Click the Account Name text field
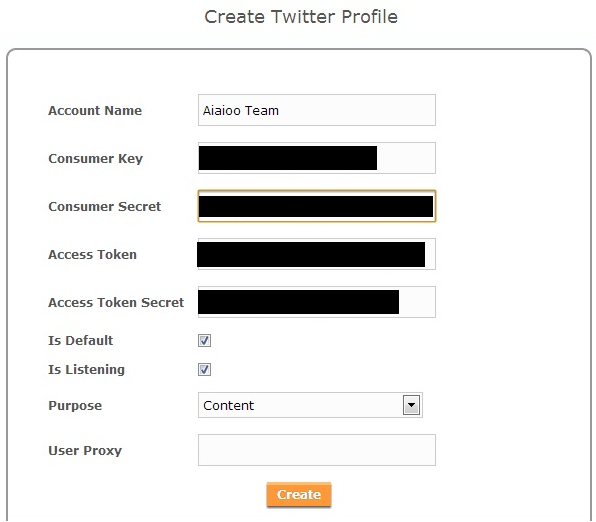The height and width of the screenshot is (522, 596). point(317,110)
